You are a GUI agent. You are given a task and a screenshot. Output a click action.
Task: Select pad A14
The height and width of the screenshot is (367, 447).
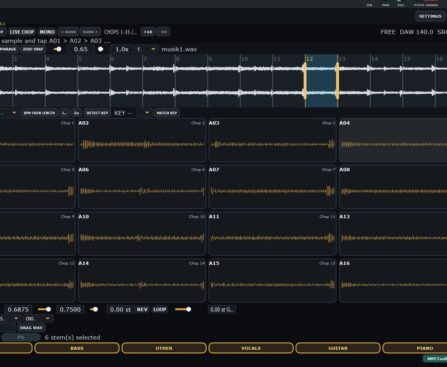(142, 281)
